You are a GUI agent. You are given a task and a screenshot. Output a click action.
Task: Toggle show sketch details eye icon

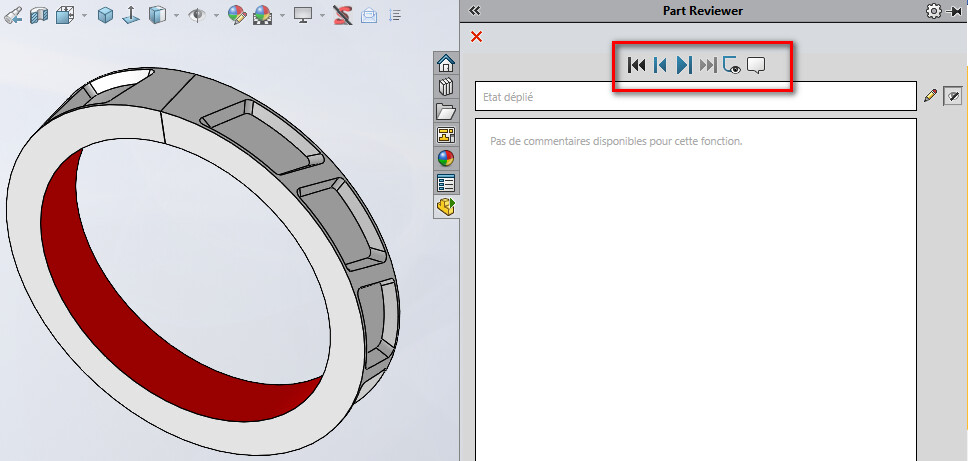coord(732,66)
